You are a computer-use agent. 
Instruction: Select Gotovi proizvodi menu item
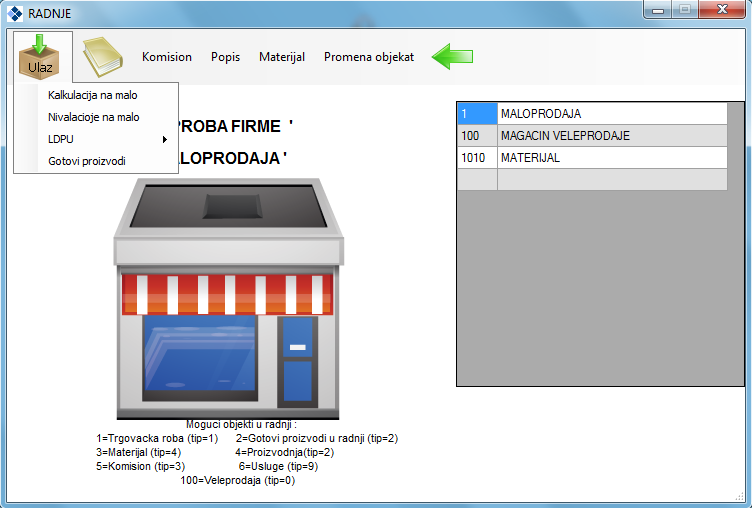(87, 161)
